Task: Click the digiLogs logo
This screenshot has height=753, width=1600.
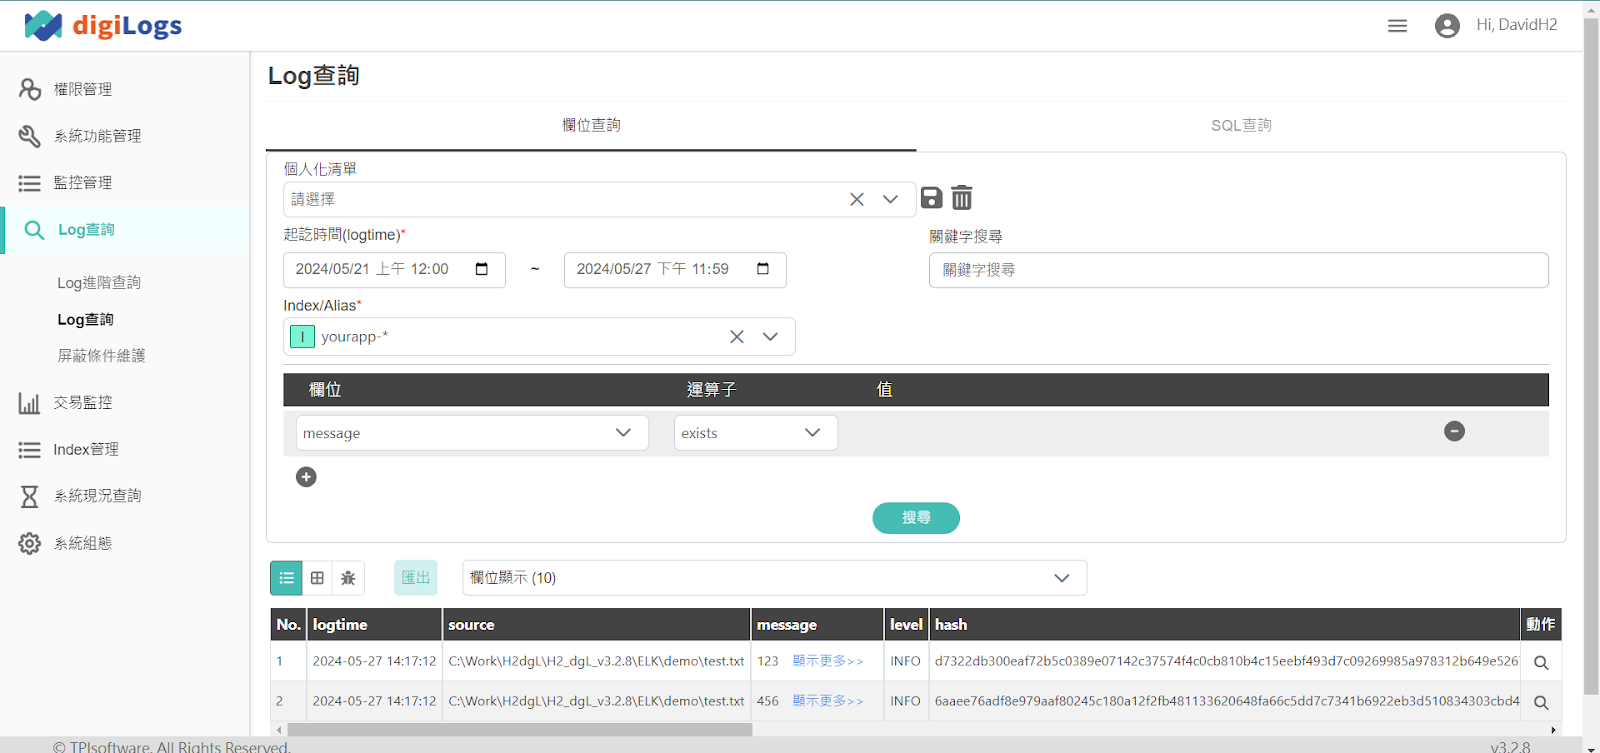Action: (x=103, y=25)
